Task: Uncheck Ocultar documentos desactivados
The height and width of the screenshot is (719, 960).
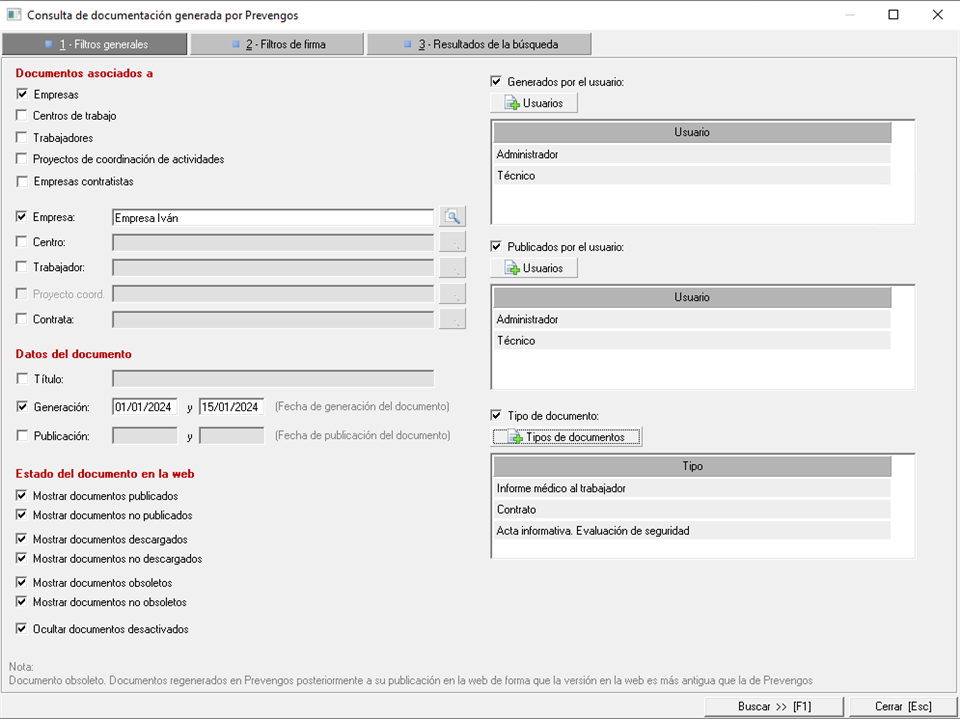Action: pyautogui.click(x=22, y=629)
